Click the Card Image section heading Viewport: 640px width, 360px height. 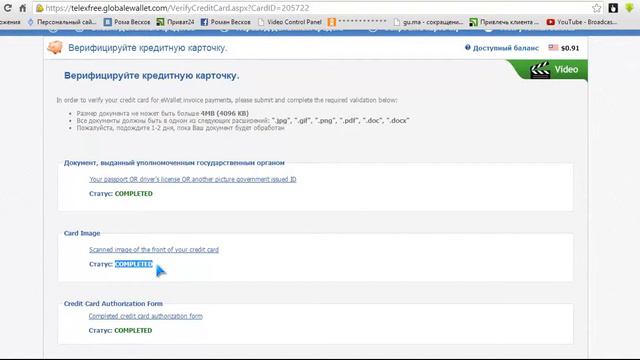pyautogui.click(x=82, y=233)
